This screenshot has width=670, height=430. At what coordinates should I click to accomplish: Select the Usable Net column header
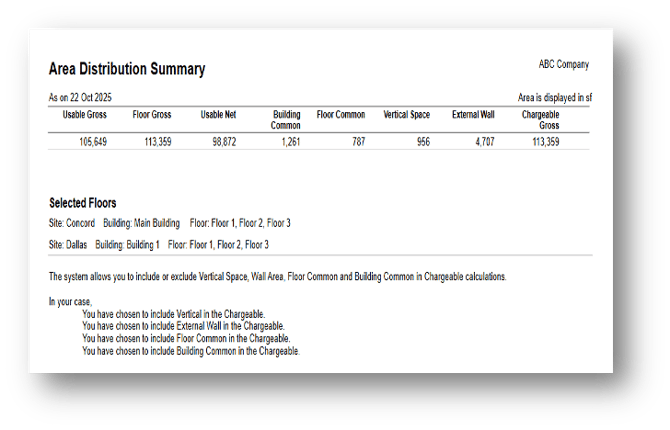point(218,115)
